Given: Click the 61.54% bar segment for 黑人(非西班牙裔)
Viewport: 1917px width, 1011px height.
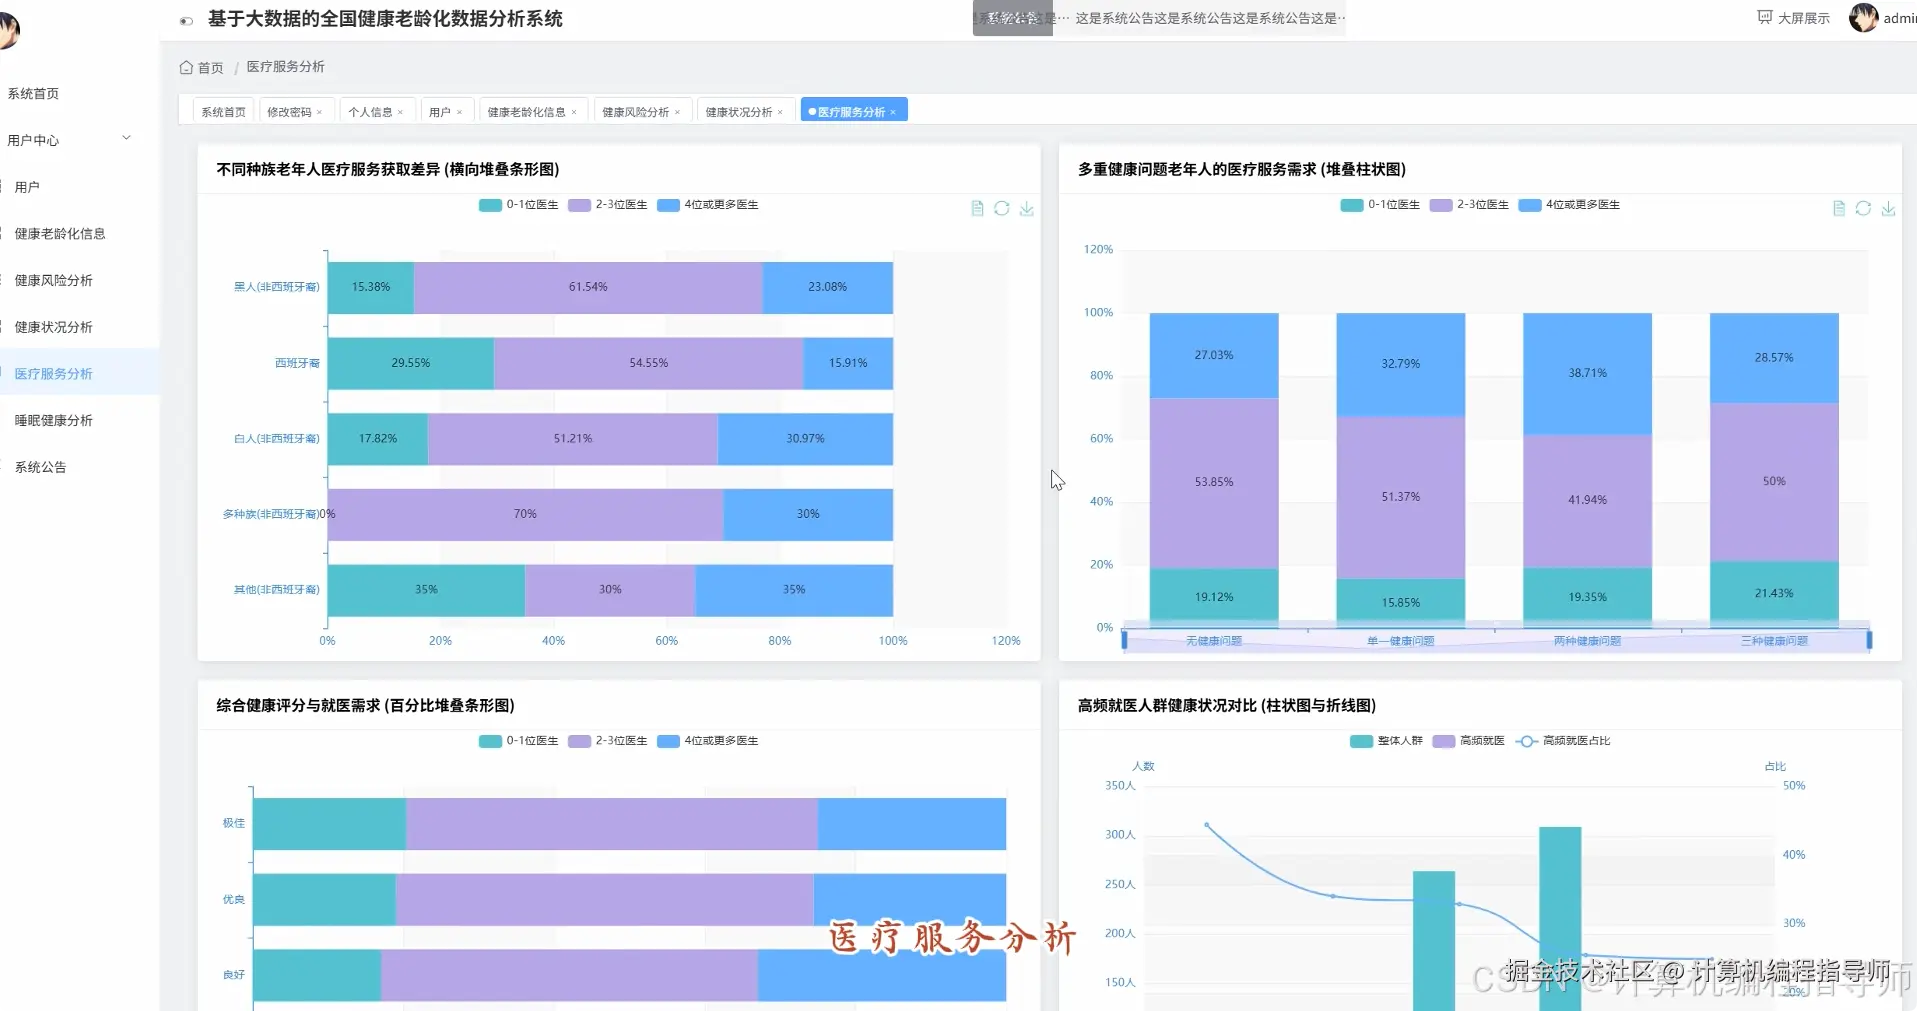Looking at the screenshot, I should tap(588, 288).
